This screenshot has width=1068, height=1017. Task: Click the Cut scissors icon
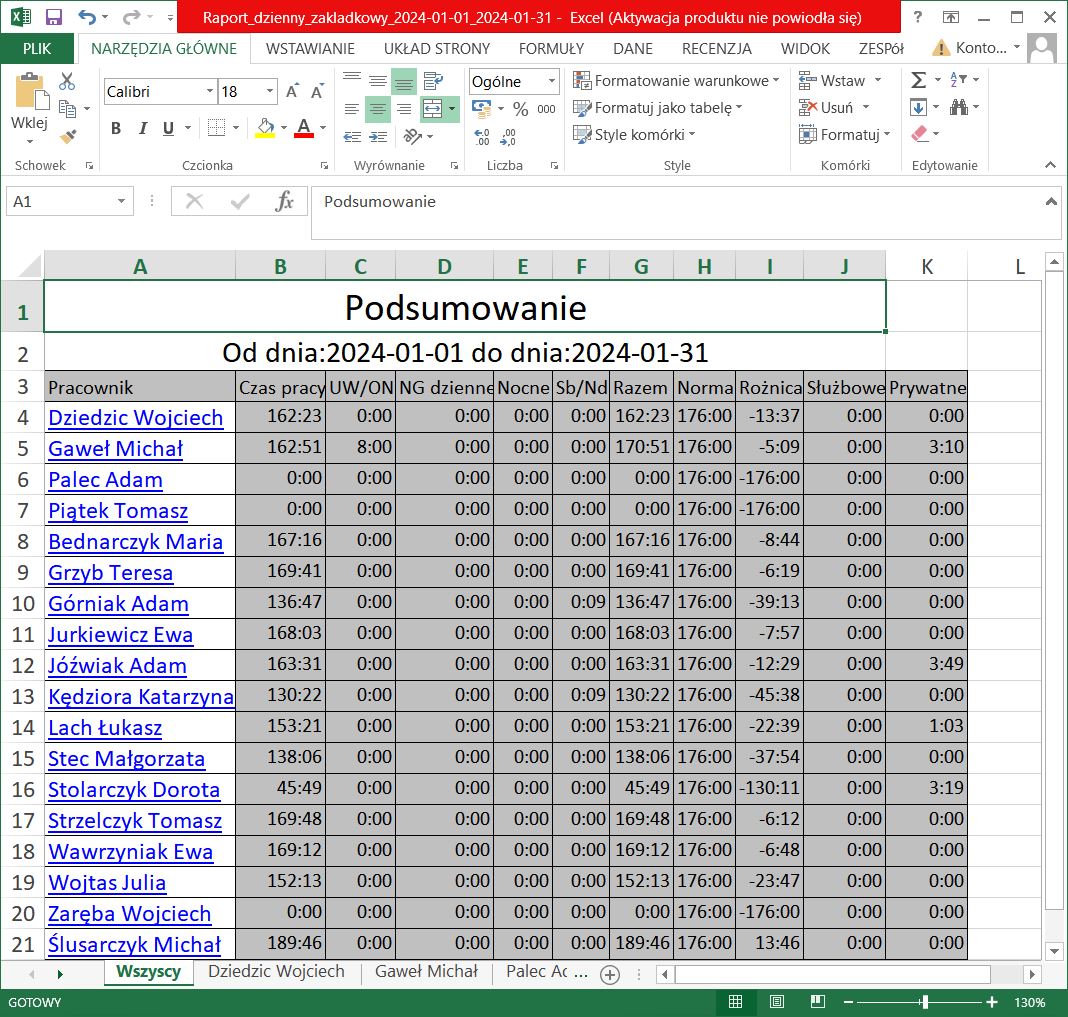(x=67, y=82)
